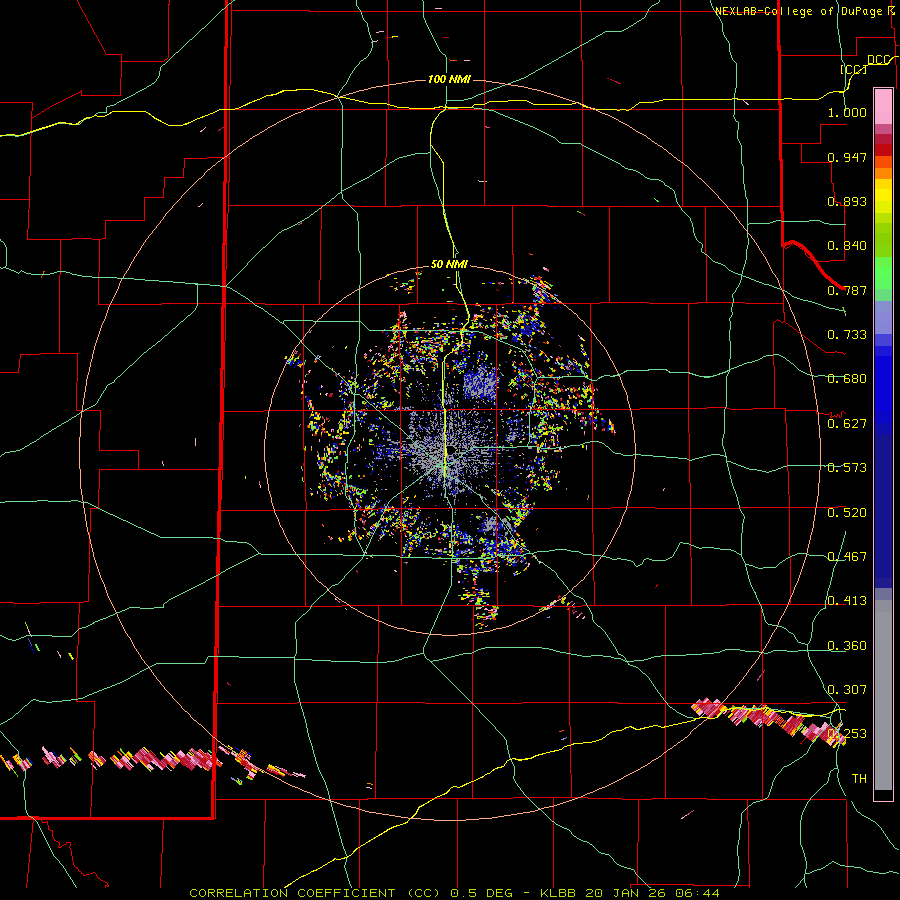
Task: Click the [CC] product label above color scale
Action: pos(854,69)
